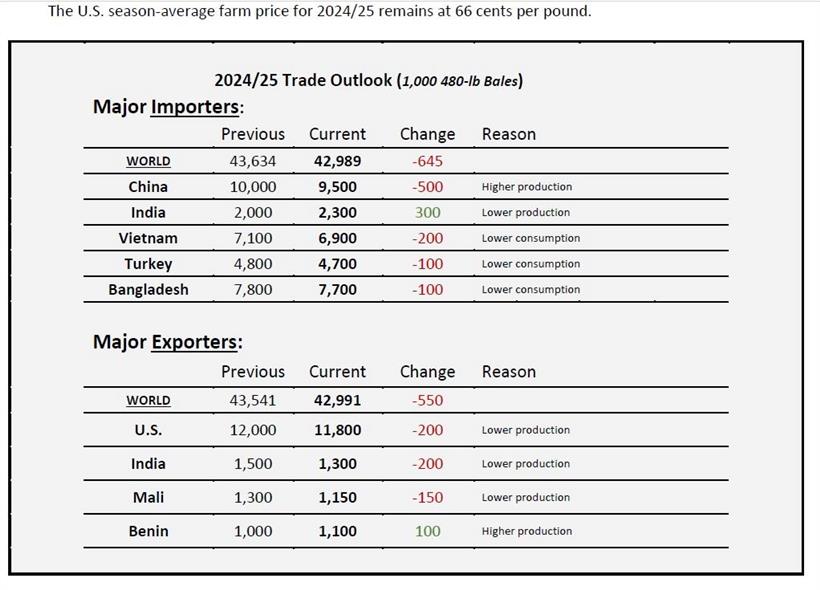The image size is (820, 590).
Task: Click the Mali row label
Action: (148, 497)
